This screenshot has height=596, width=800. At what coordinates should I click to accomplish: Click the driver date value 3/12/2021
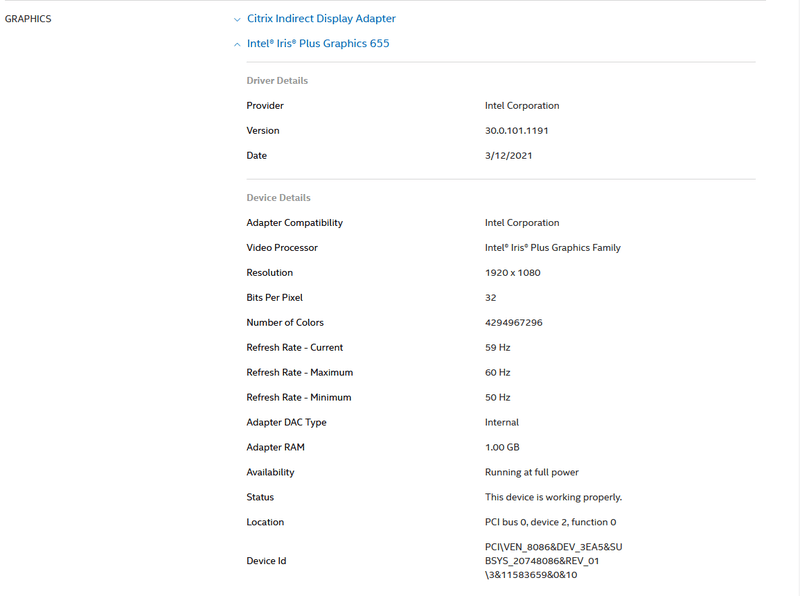508,156
